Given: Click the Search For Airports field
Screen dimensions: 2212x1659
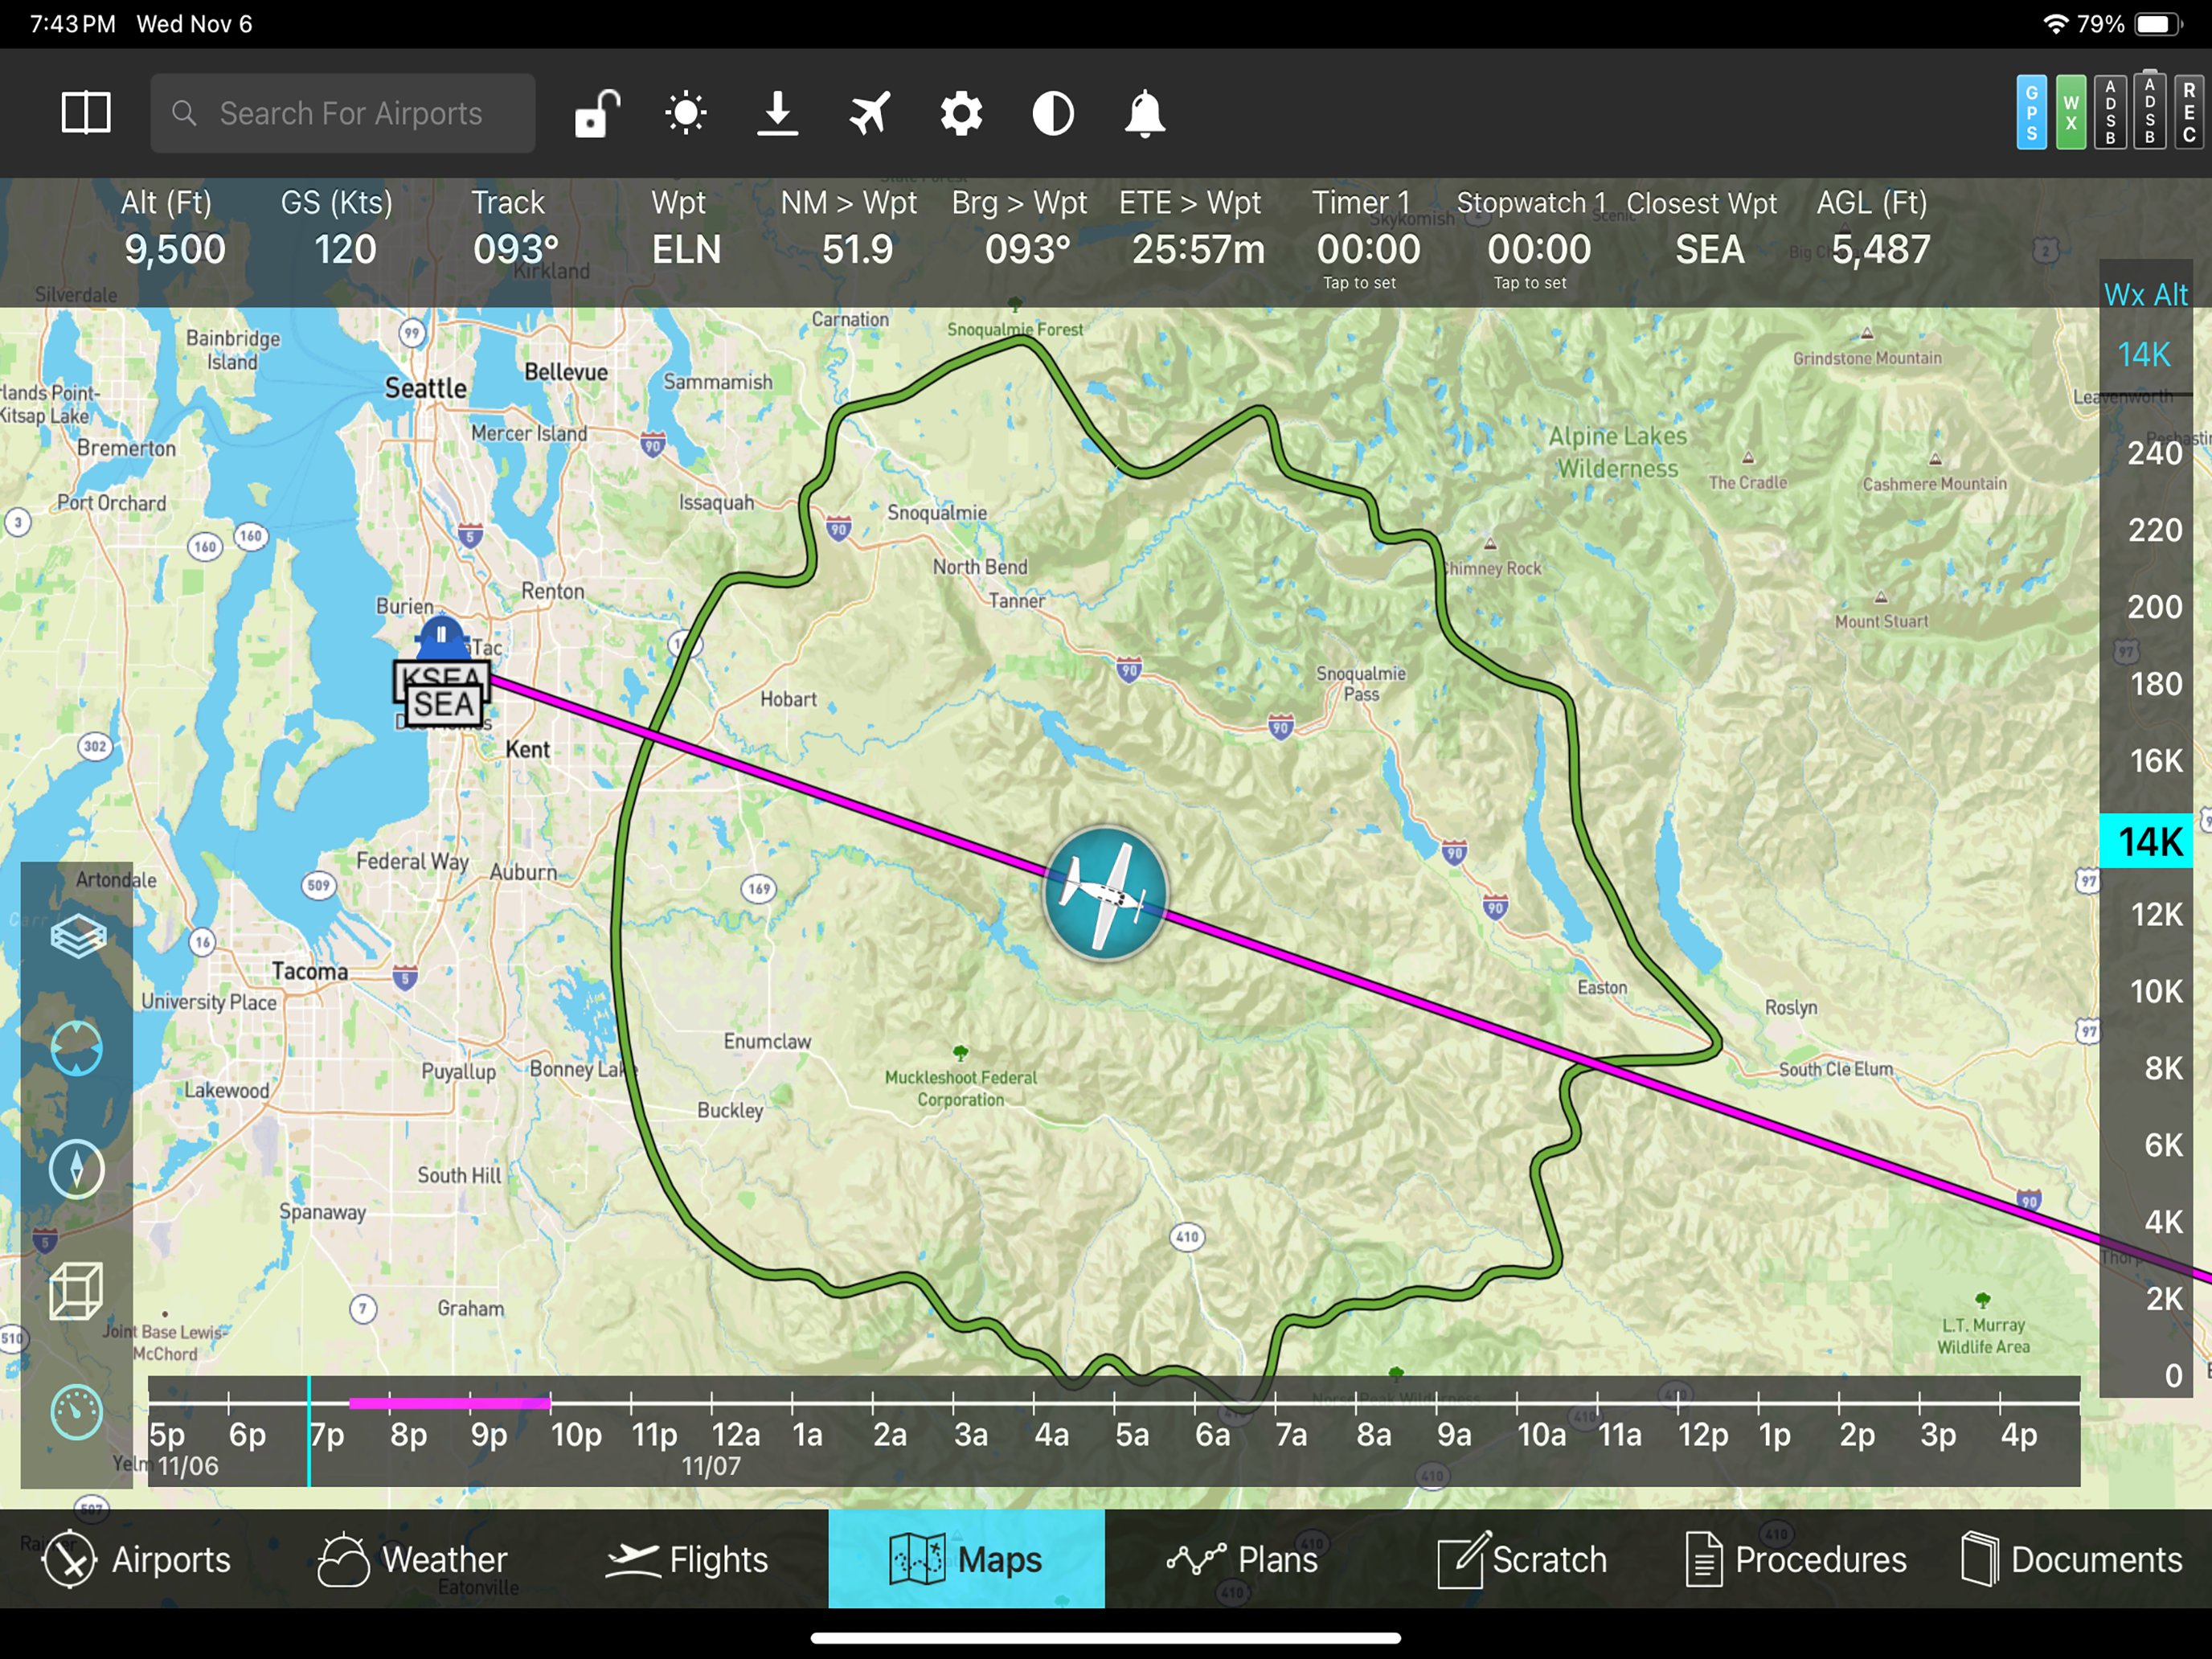Looking at the screenshot, I should click(x=343, y=113).
